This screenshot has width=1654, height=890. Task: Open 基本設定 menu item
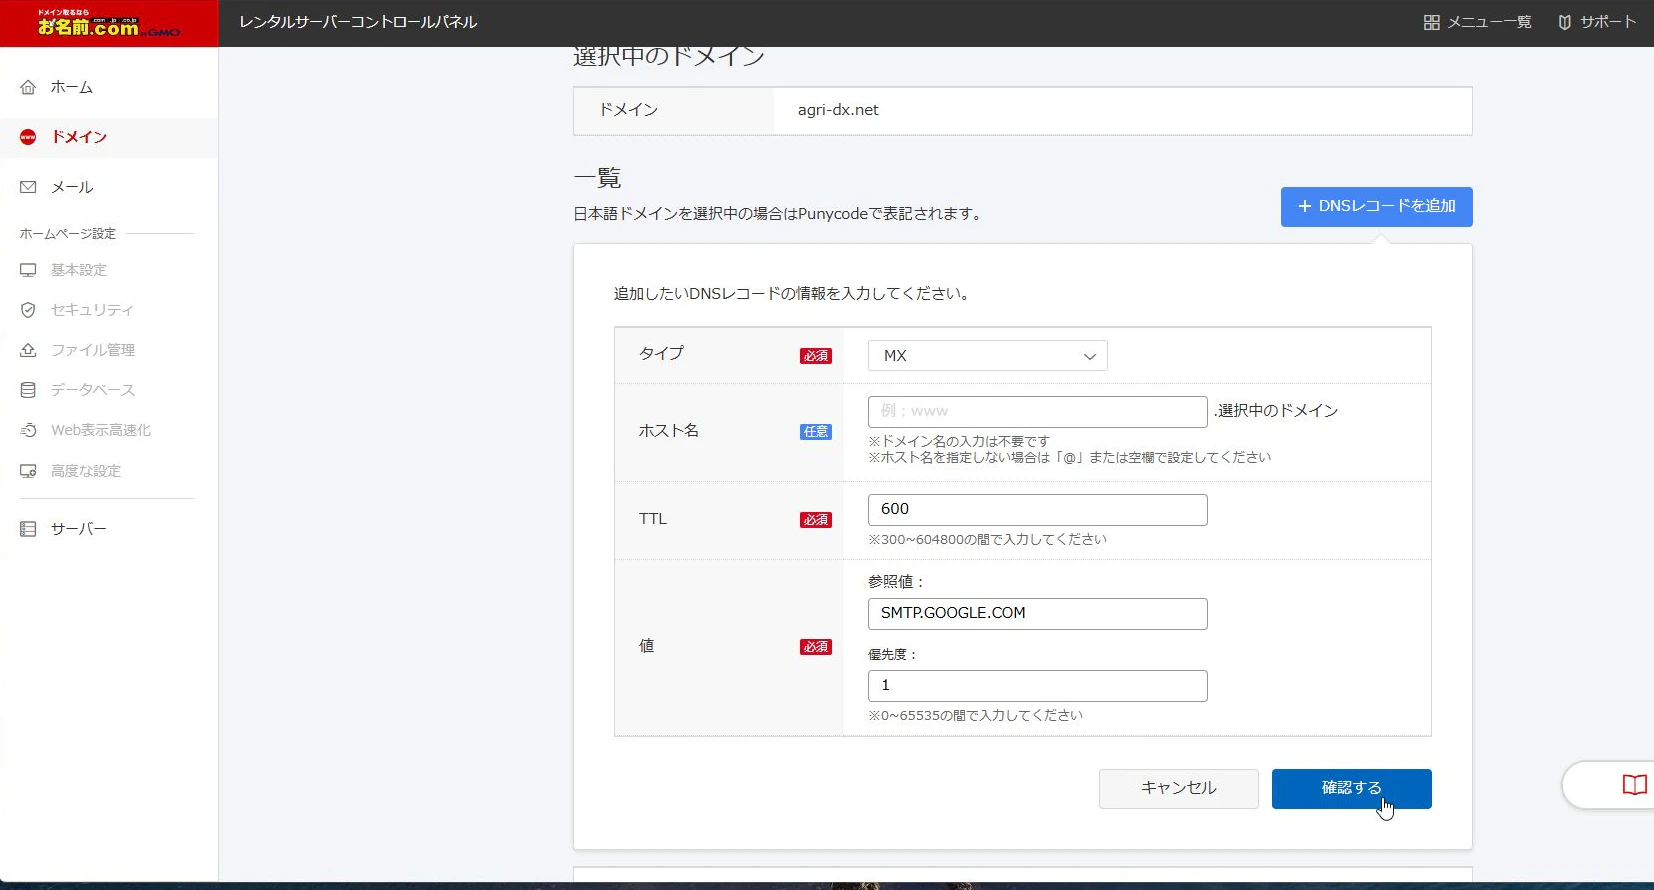[x=78, y=270]
